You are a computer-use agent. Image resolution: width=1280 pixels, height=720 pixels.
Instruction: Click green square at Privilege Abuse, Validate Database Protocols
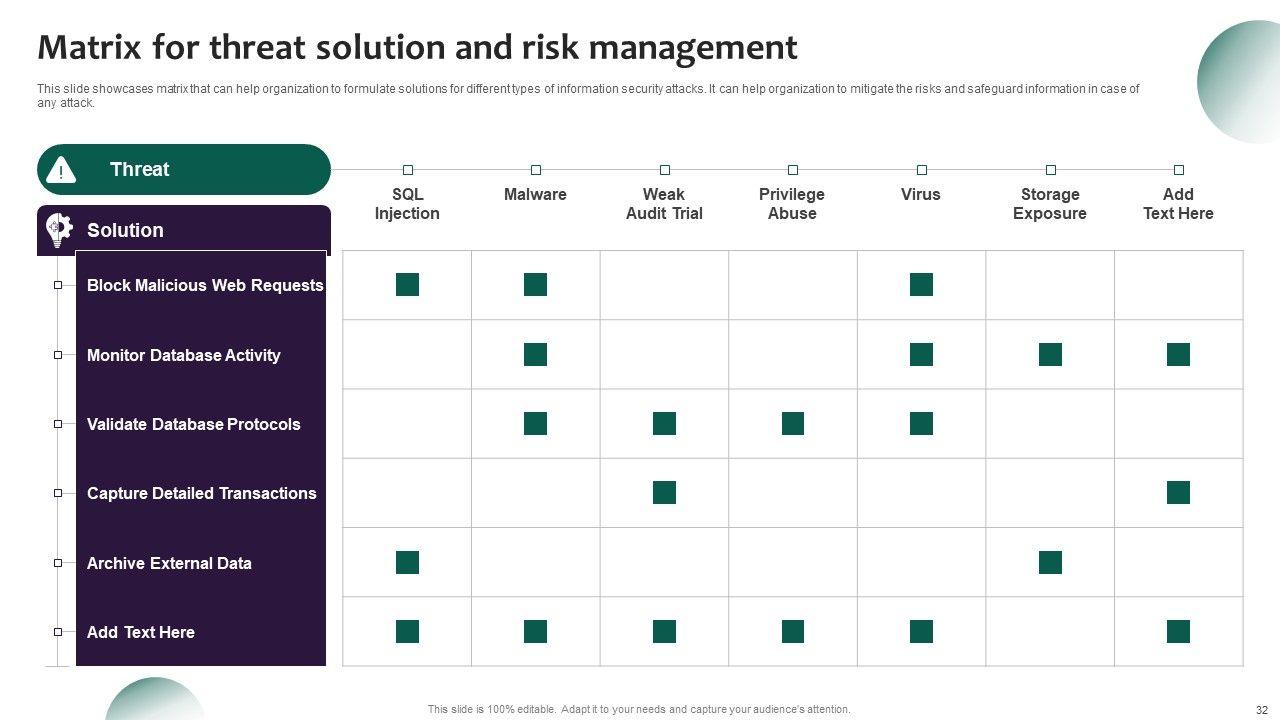pos(793,424)
